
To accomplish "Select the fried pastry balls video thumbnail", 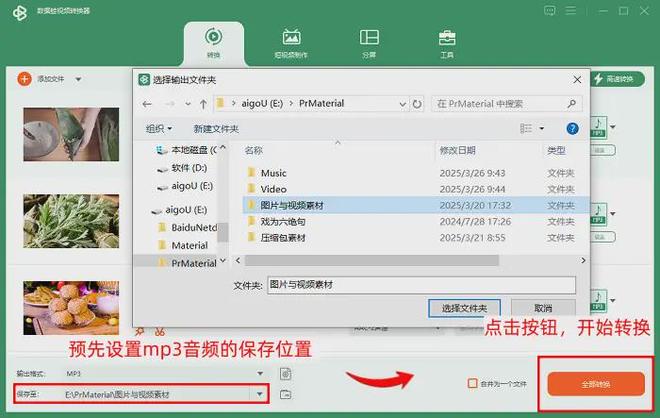I will point(71,308).
